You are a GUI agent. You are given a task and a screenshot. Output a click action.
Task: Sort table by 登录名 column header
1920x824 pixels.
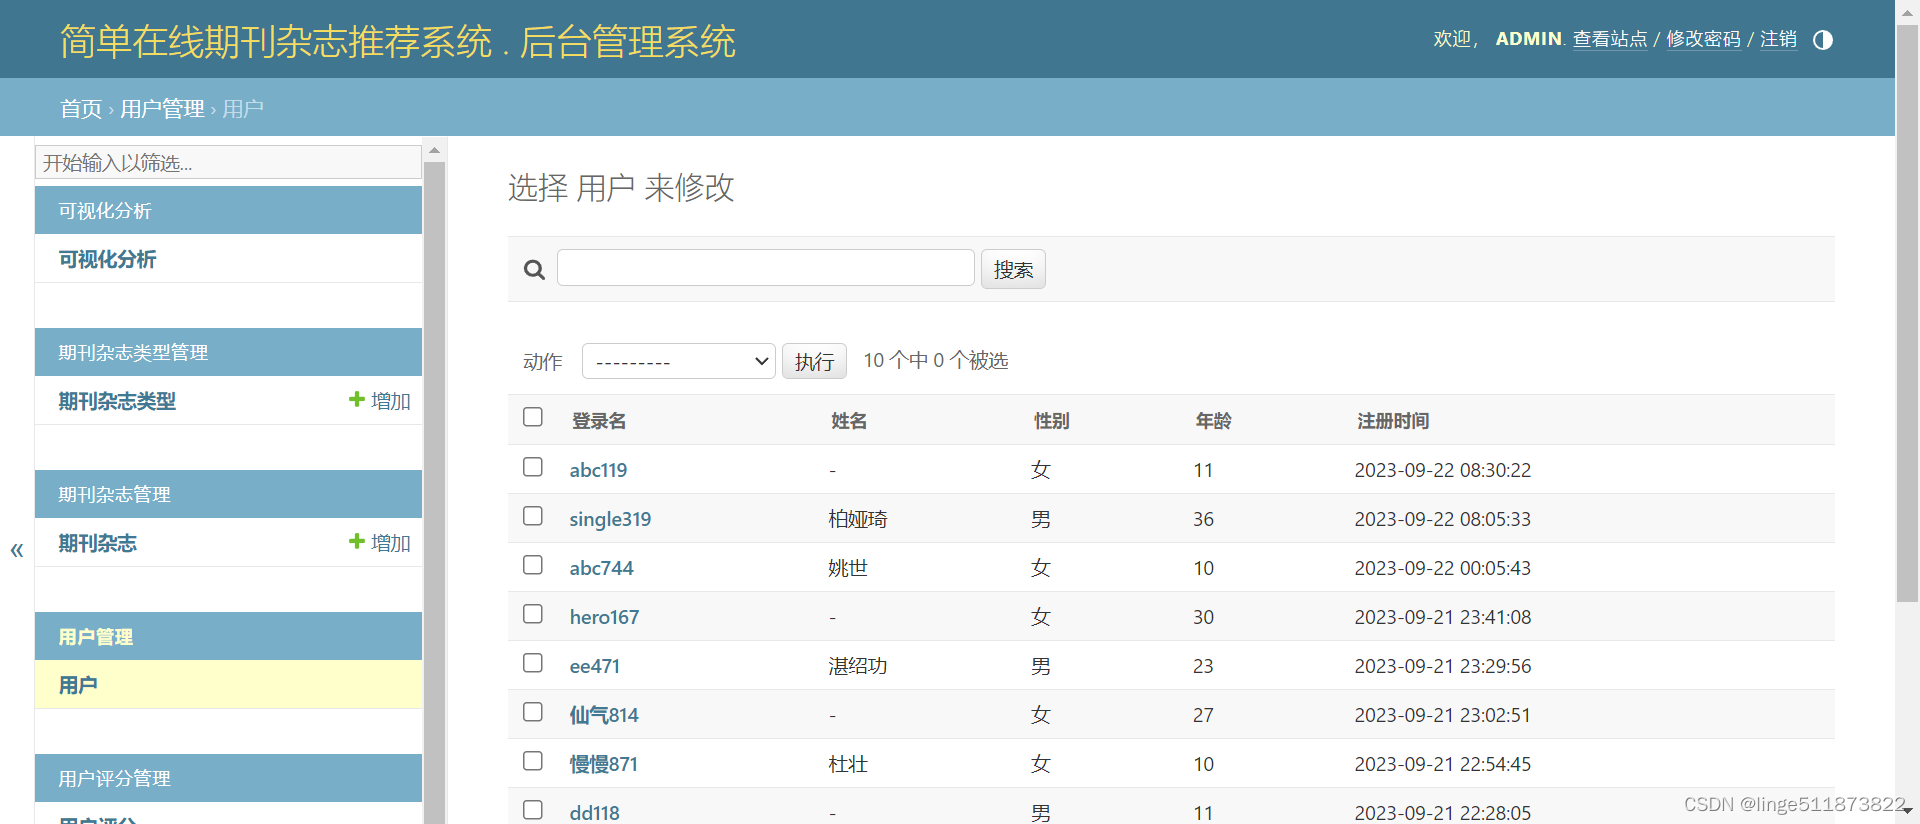(599, 421)
